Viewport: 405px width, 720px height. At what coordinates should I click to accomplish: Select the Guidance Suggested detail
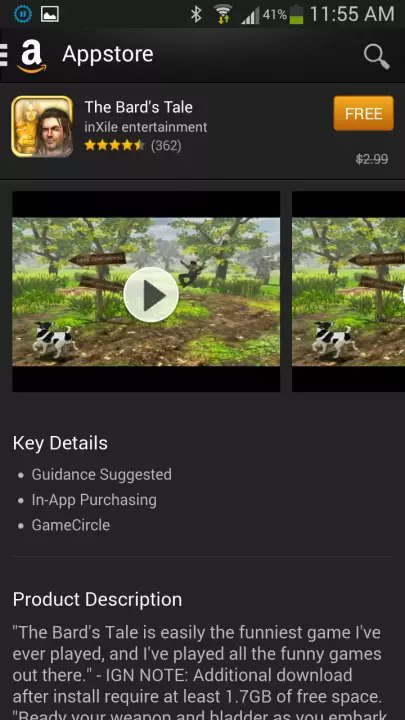pos(101,474)
